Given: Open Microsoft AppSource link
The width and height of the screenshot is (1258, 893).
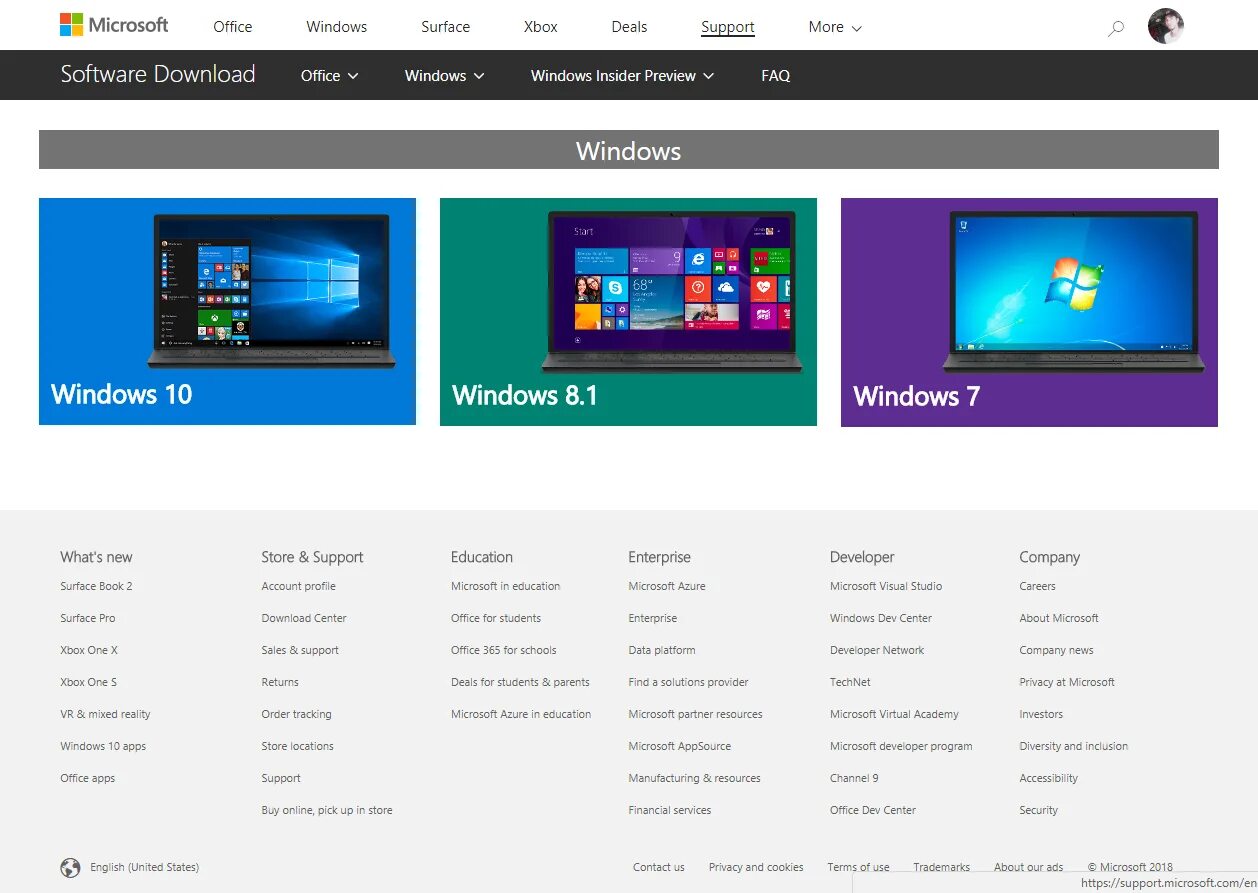Looking at the screenshot, I should click(x=679, y=746).
